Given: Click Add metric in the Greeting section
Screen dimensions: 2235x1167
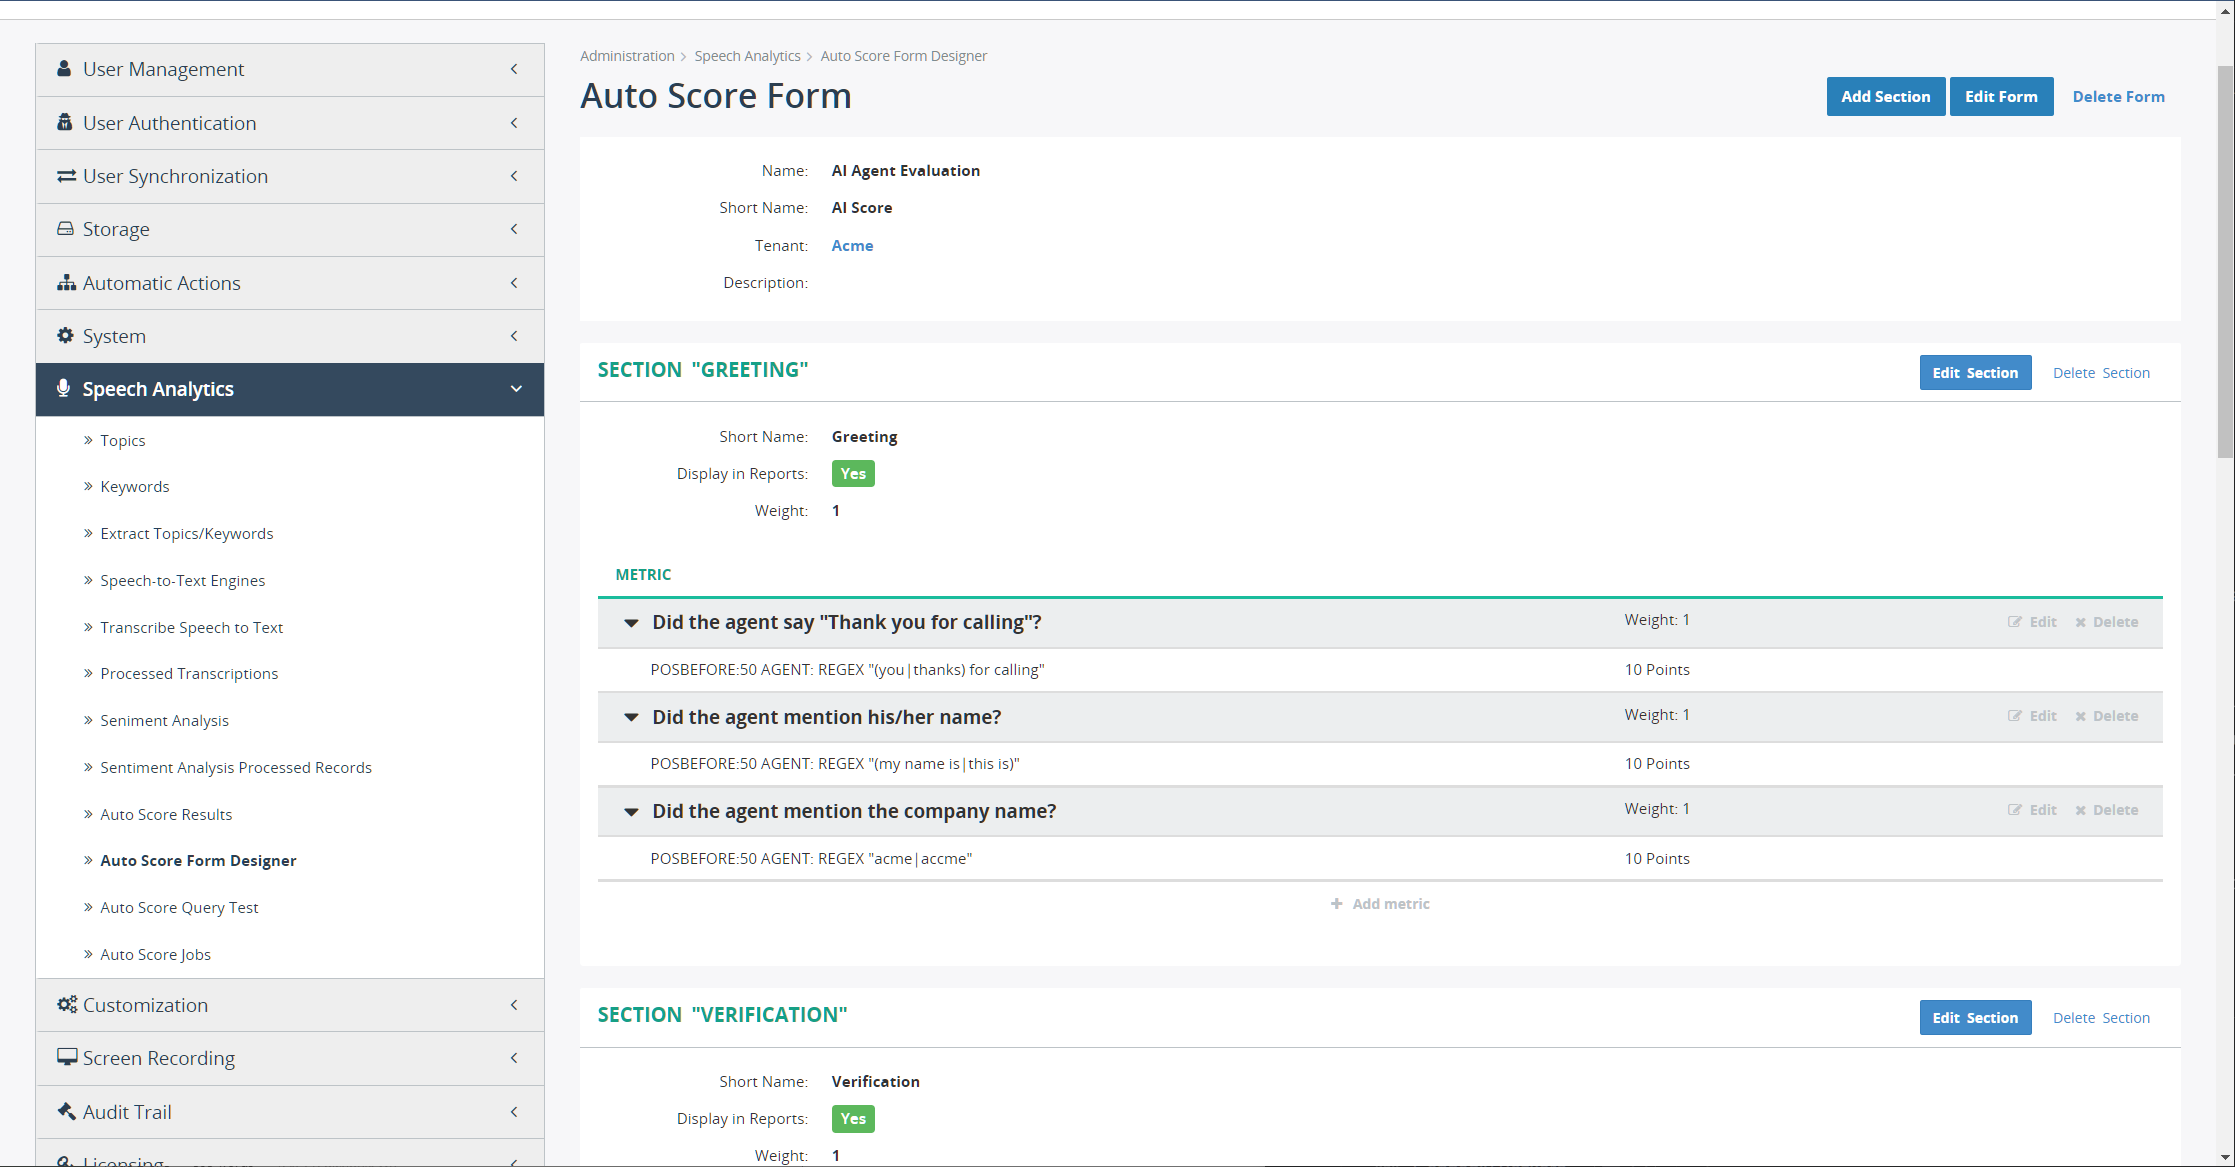Looking at the screenshot, I should coord(1380,904).
